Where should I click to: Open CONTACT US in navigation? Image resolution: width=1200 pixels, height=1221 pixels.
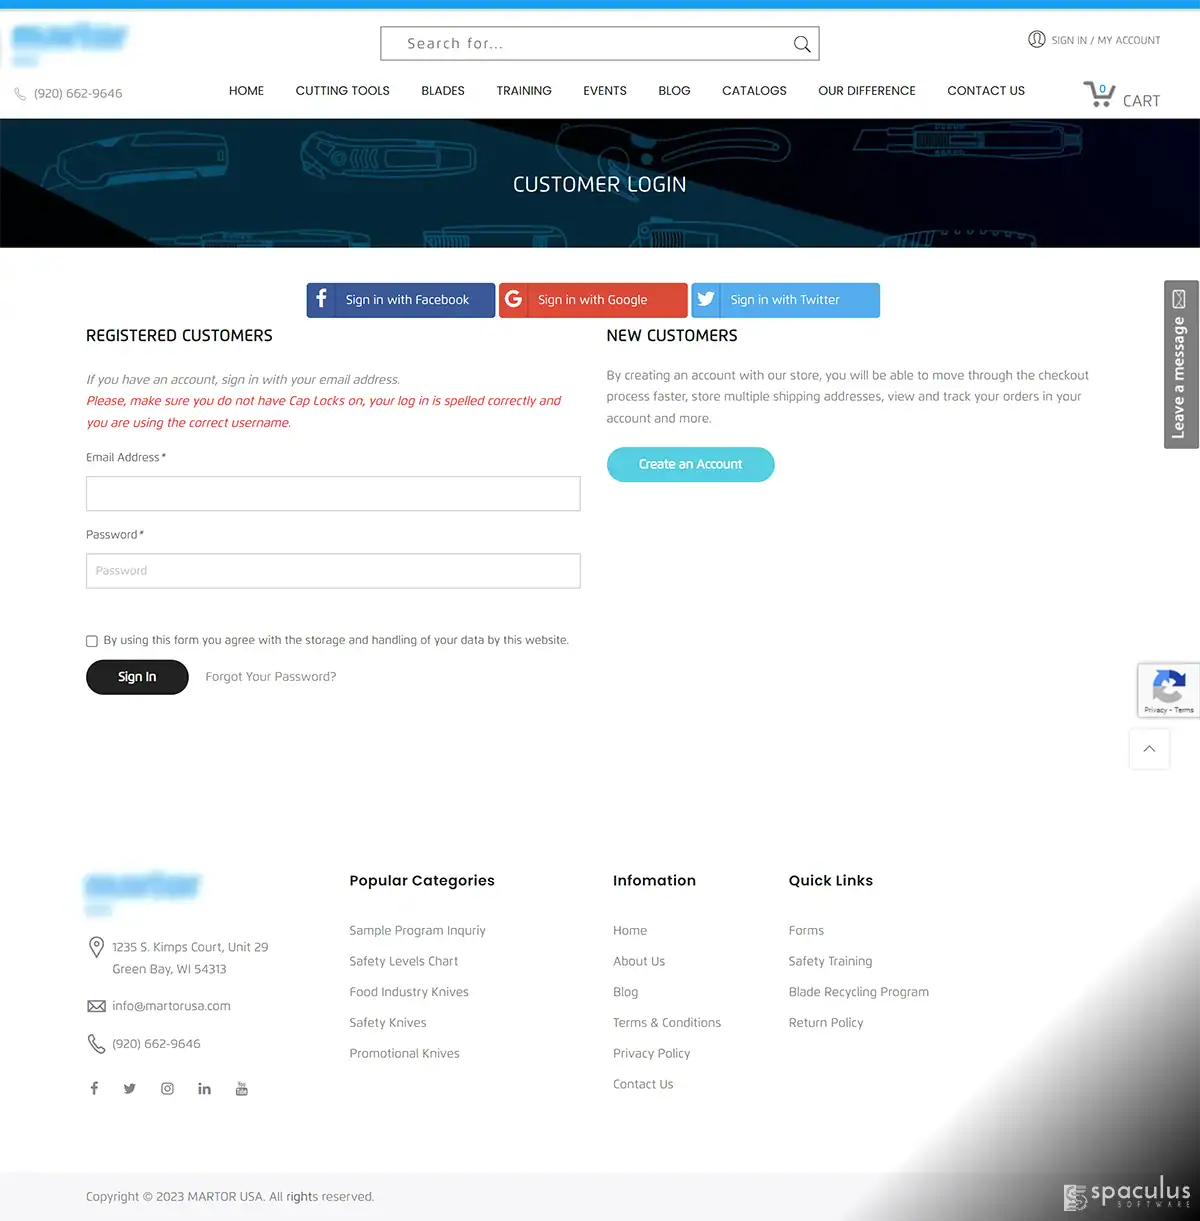[x=986, y=91]
